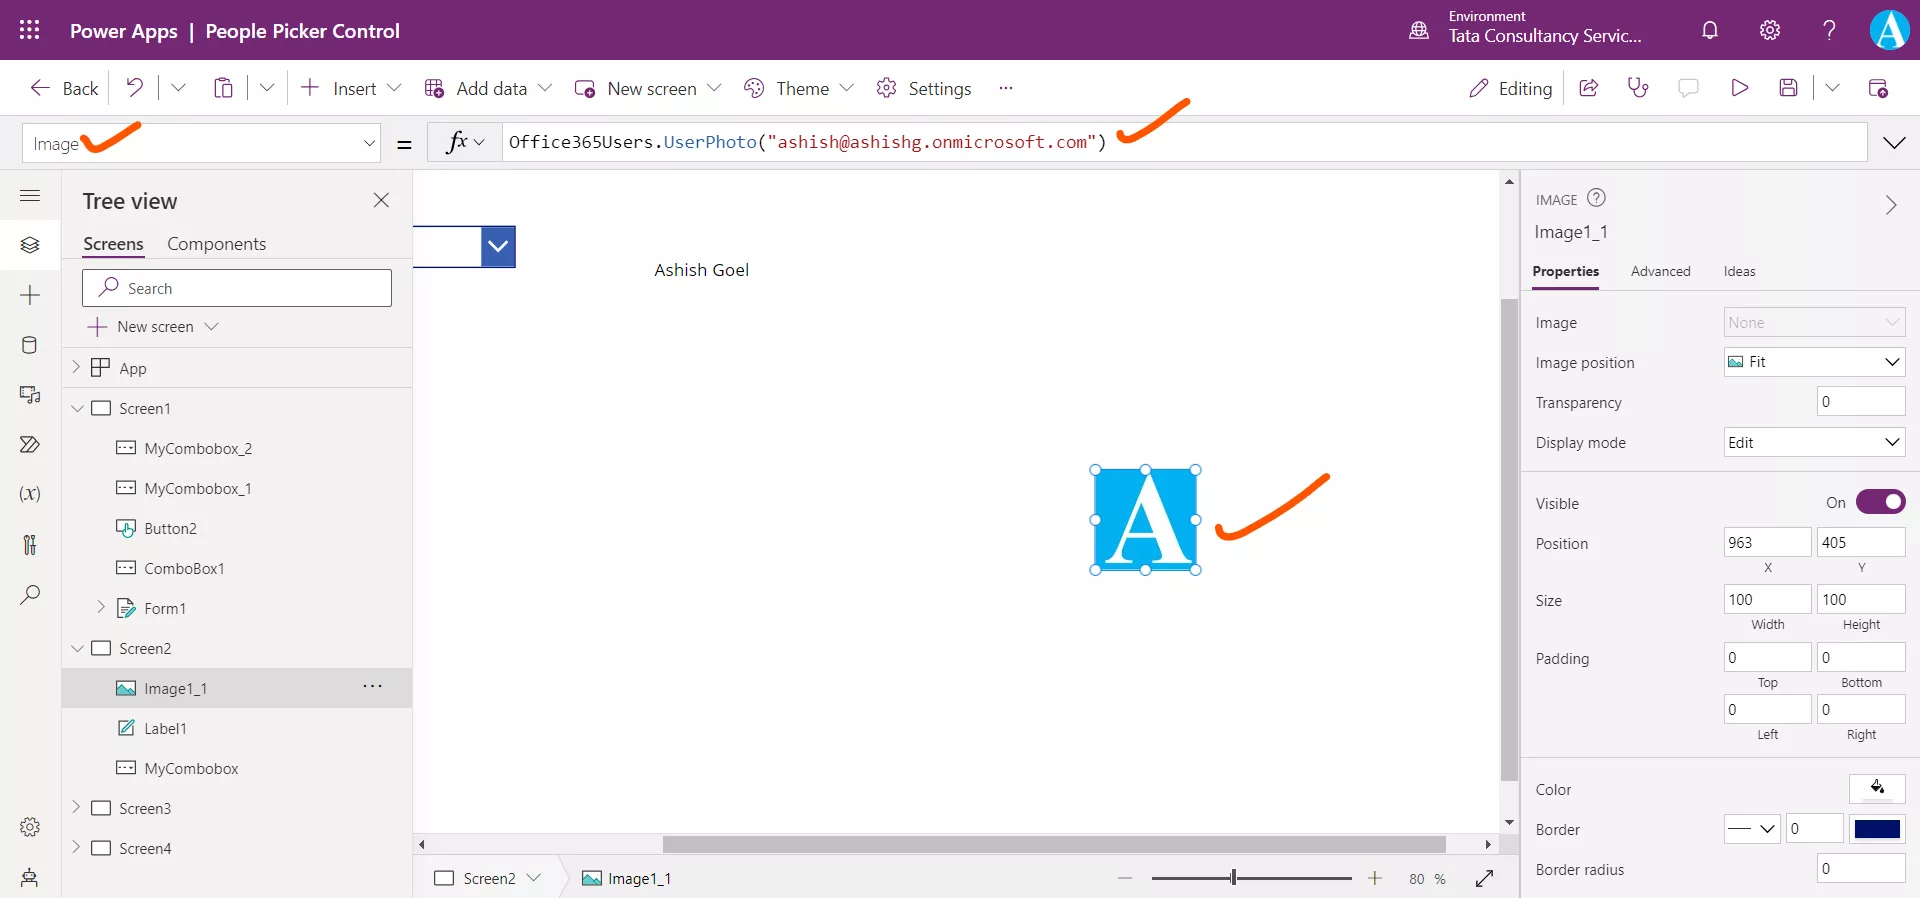Screen dimensions: 1920x898
Task: Close the Tree view panel
Action: (381, 200)
